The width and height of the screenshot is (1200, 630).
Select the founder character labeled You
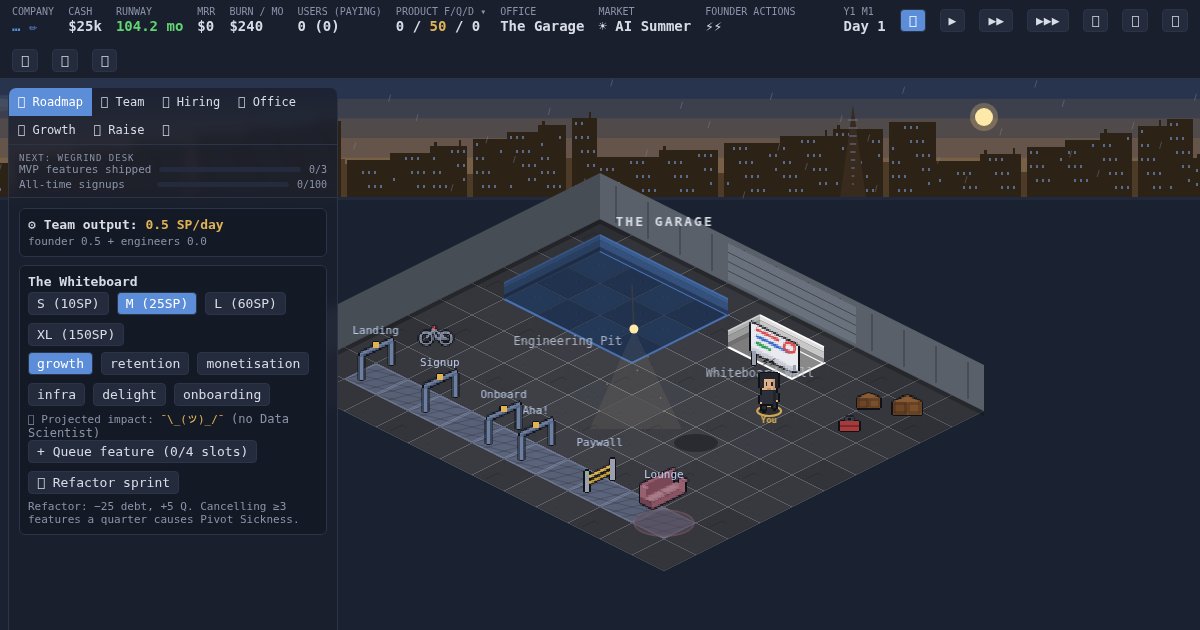768,394
